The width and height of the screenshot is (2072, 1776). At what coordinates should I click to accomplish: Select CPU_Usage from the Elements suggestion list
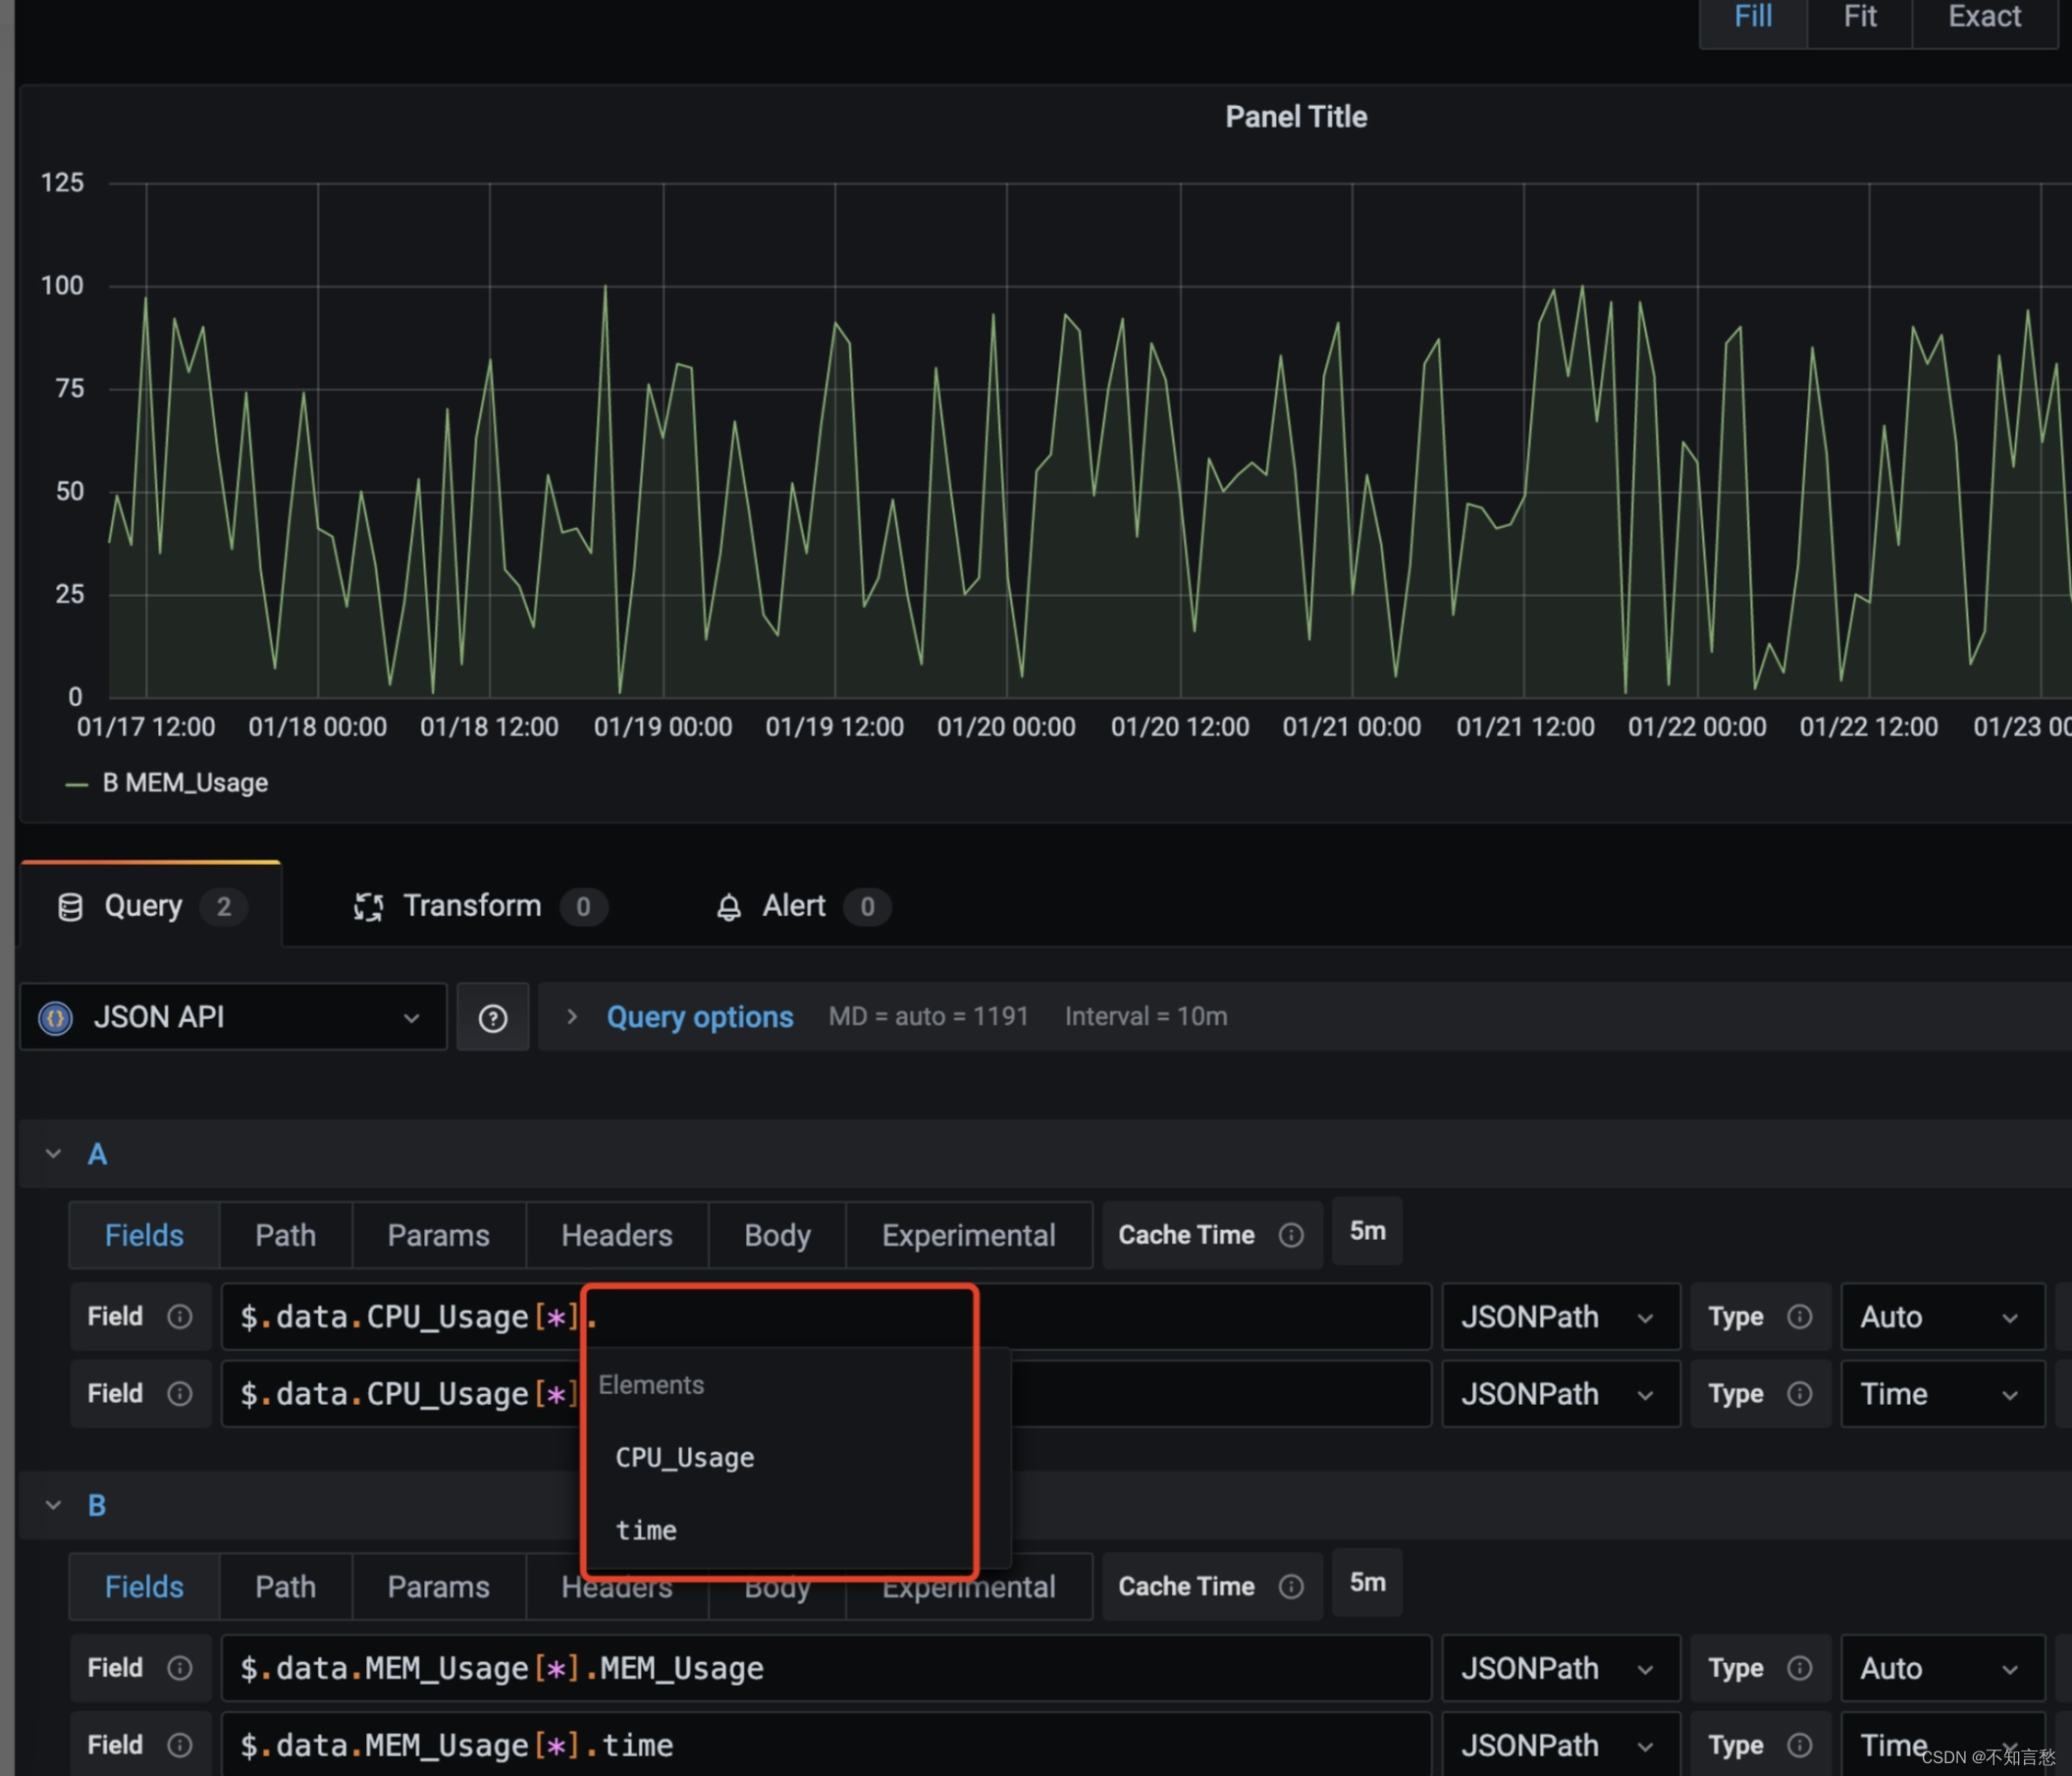pyautogui.click(x=684, y=1457)
